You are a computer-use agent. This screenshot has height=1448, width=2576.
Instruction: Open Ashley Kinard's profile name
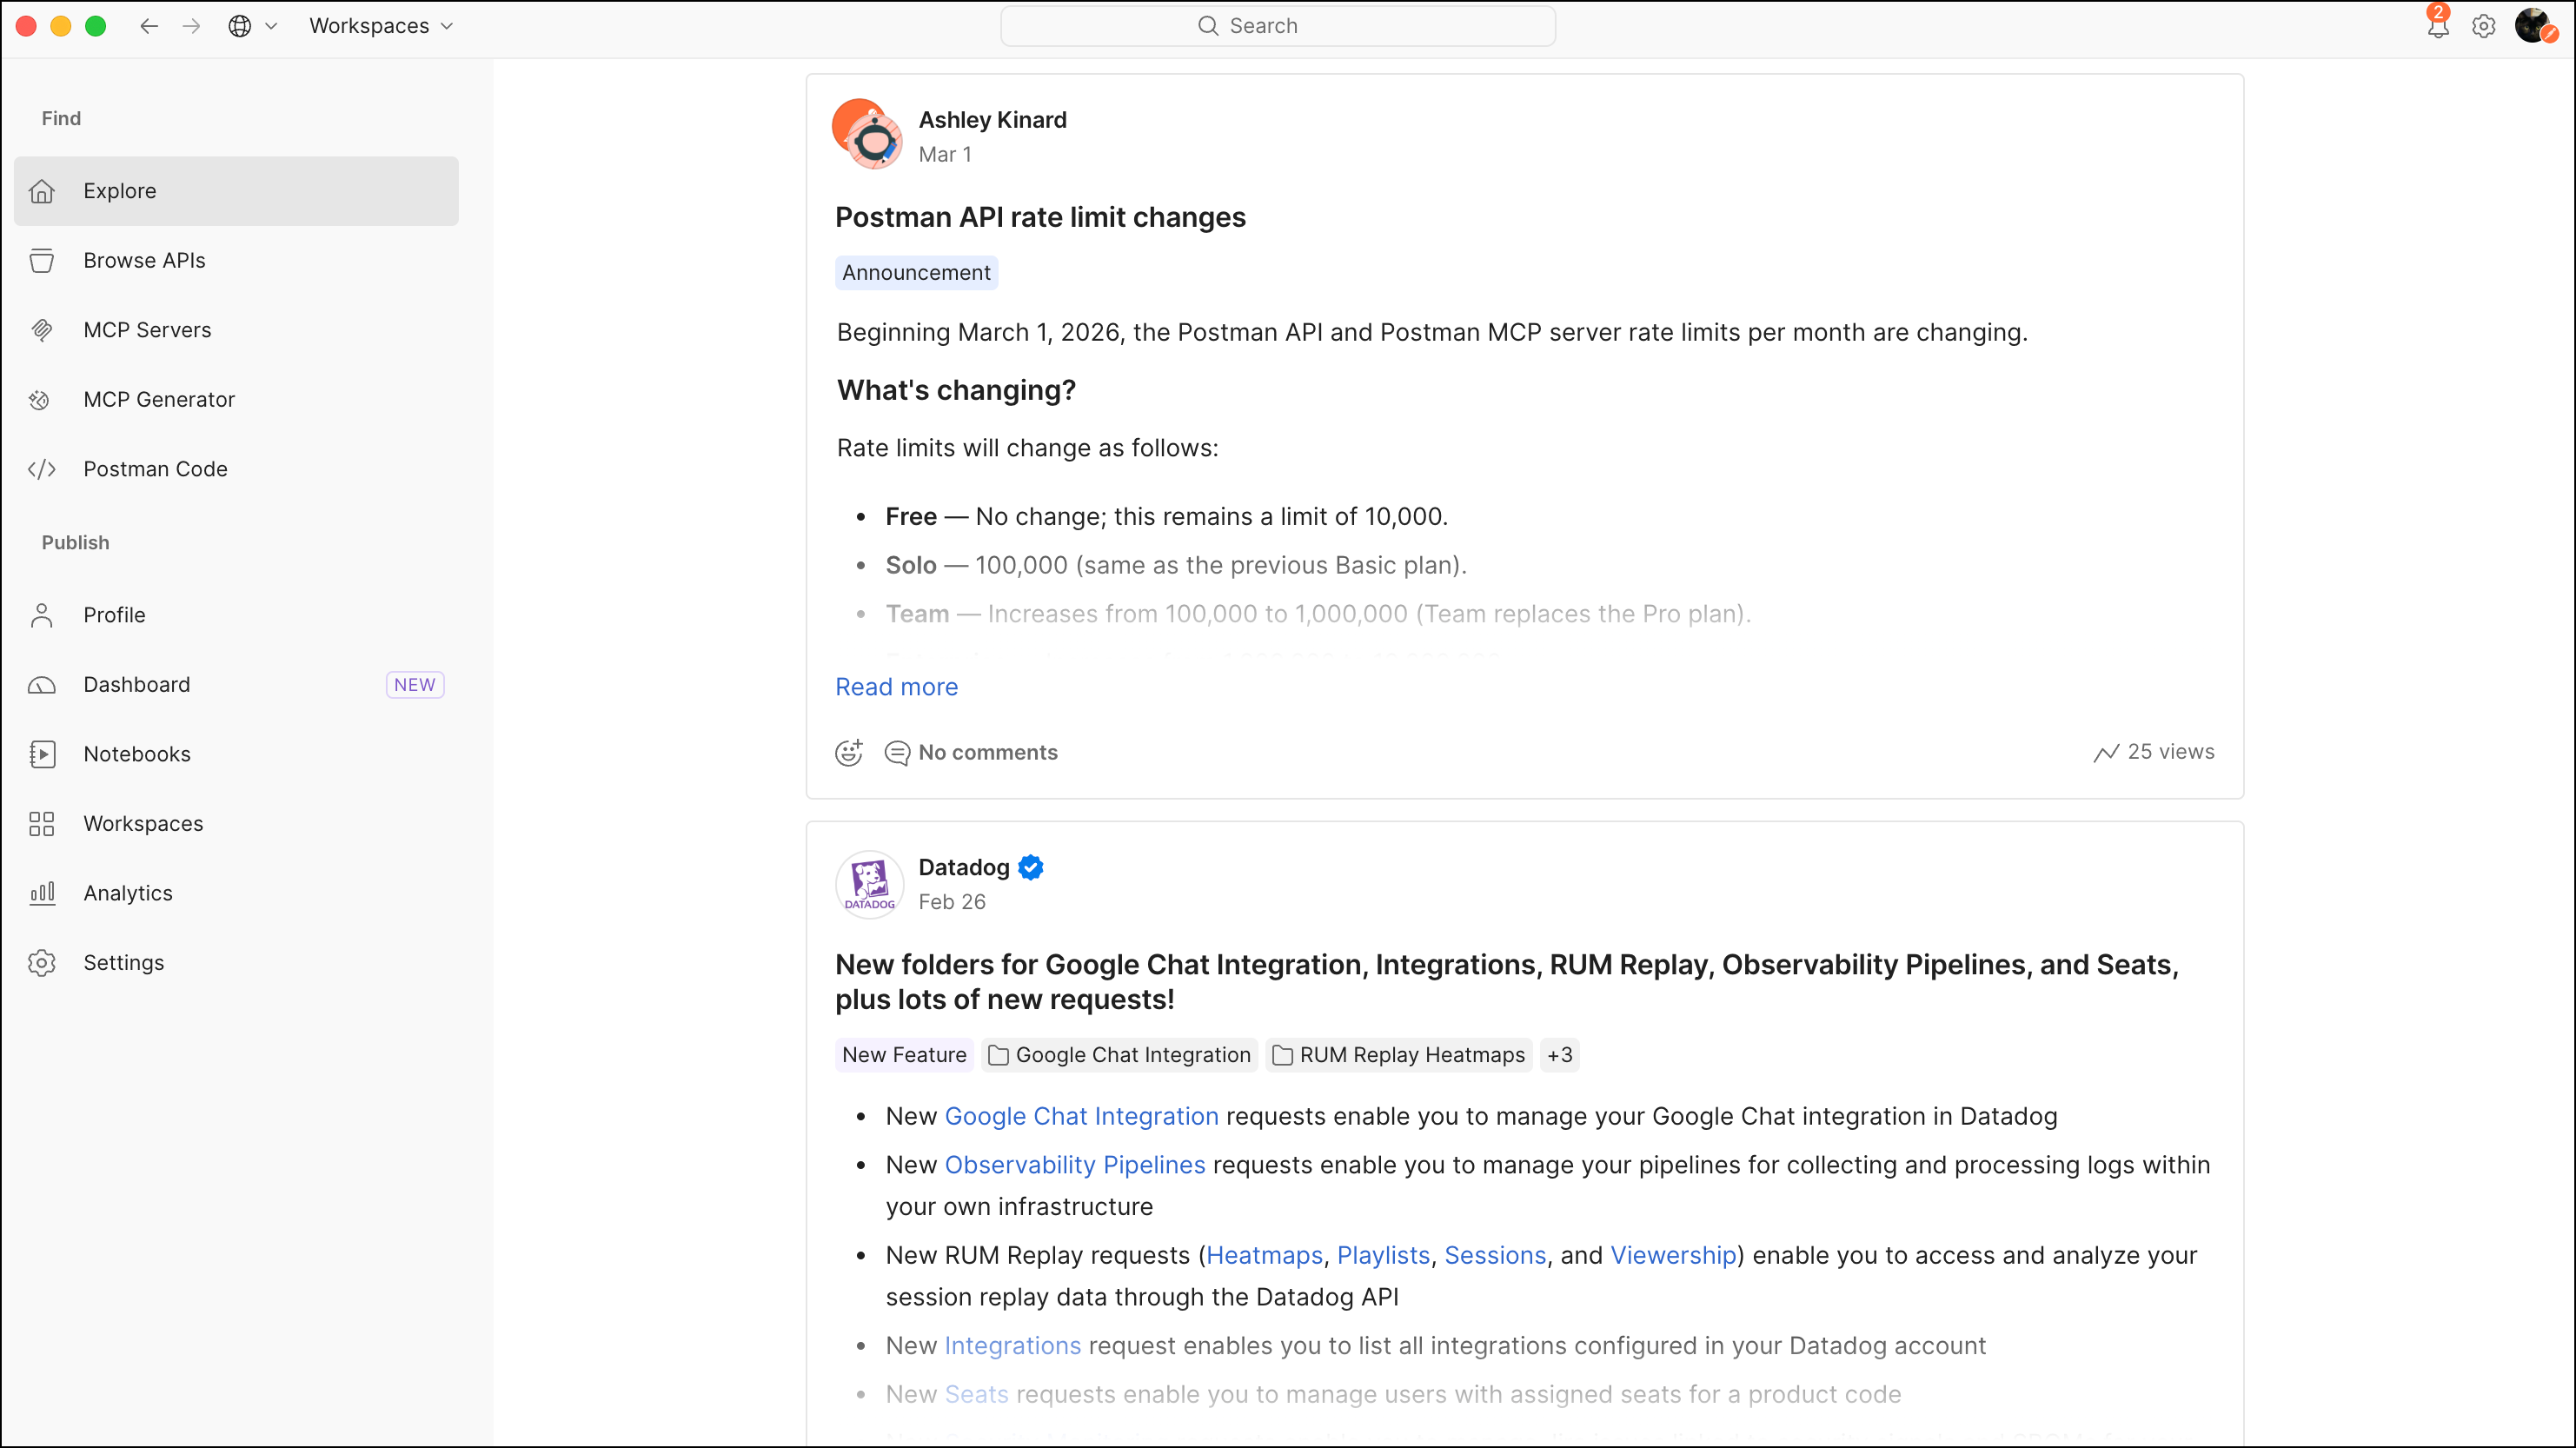[993, 120]
